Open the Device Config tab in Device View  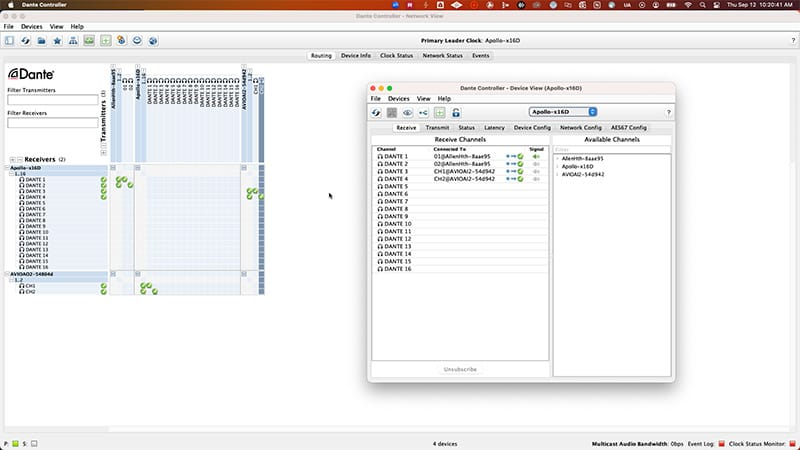[x=532, y=128]
